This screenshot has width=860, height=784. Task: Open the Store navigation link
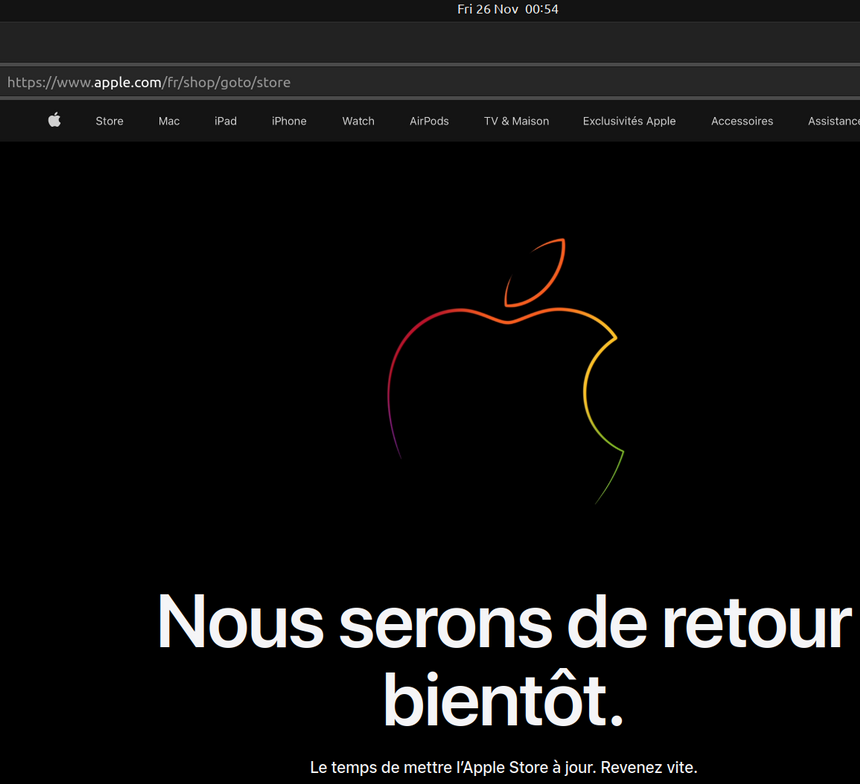click(109, 121)
